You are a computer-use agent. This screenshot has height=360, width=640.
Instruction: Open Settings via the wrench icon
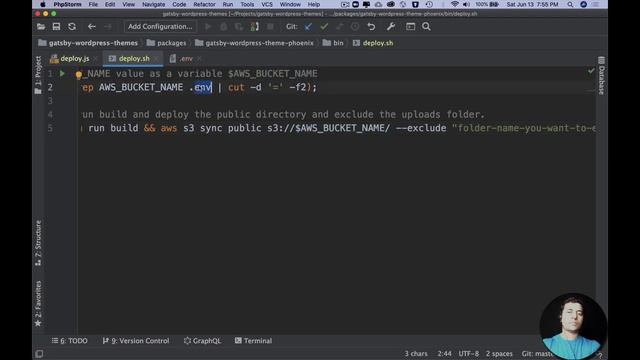click(391, 27)
